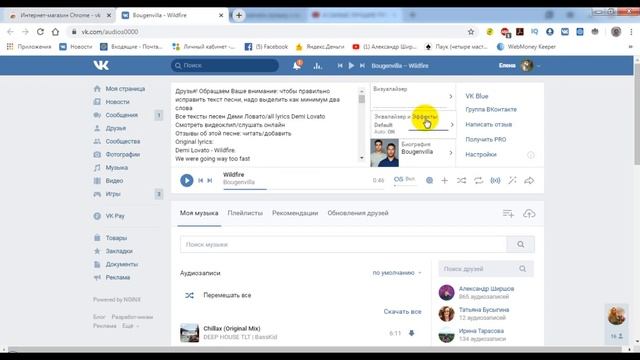Open the profile menu arrow next to avatar

click(539, 66)
